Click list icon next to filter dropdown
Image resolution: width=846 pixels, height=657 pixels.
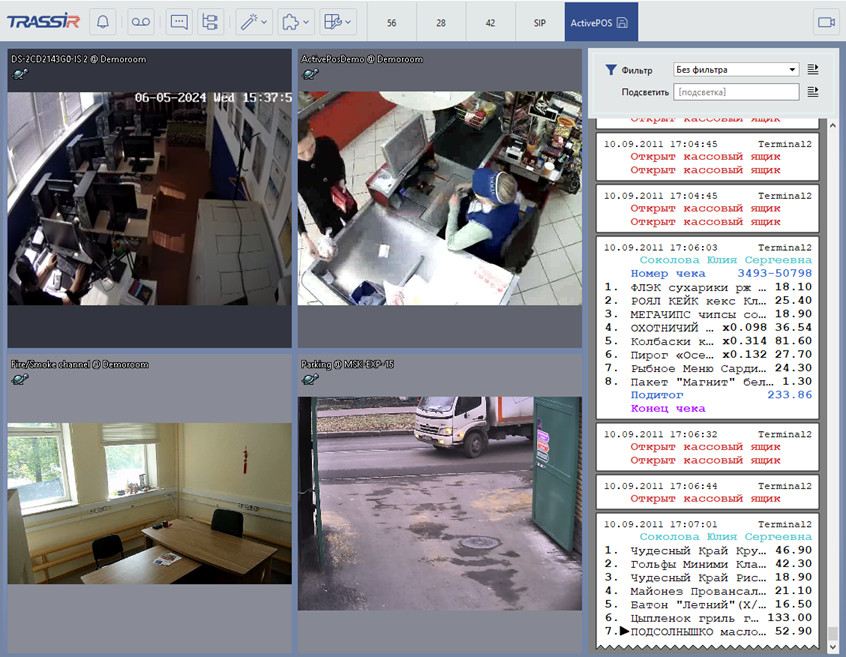813,70
